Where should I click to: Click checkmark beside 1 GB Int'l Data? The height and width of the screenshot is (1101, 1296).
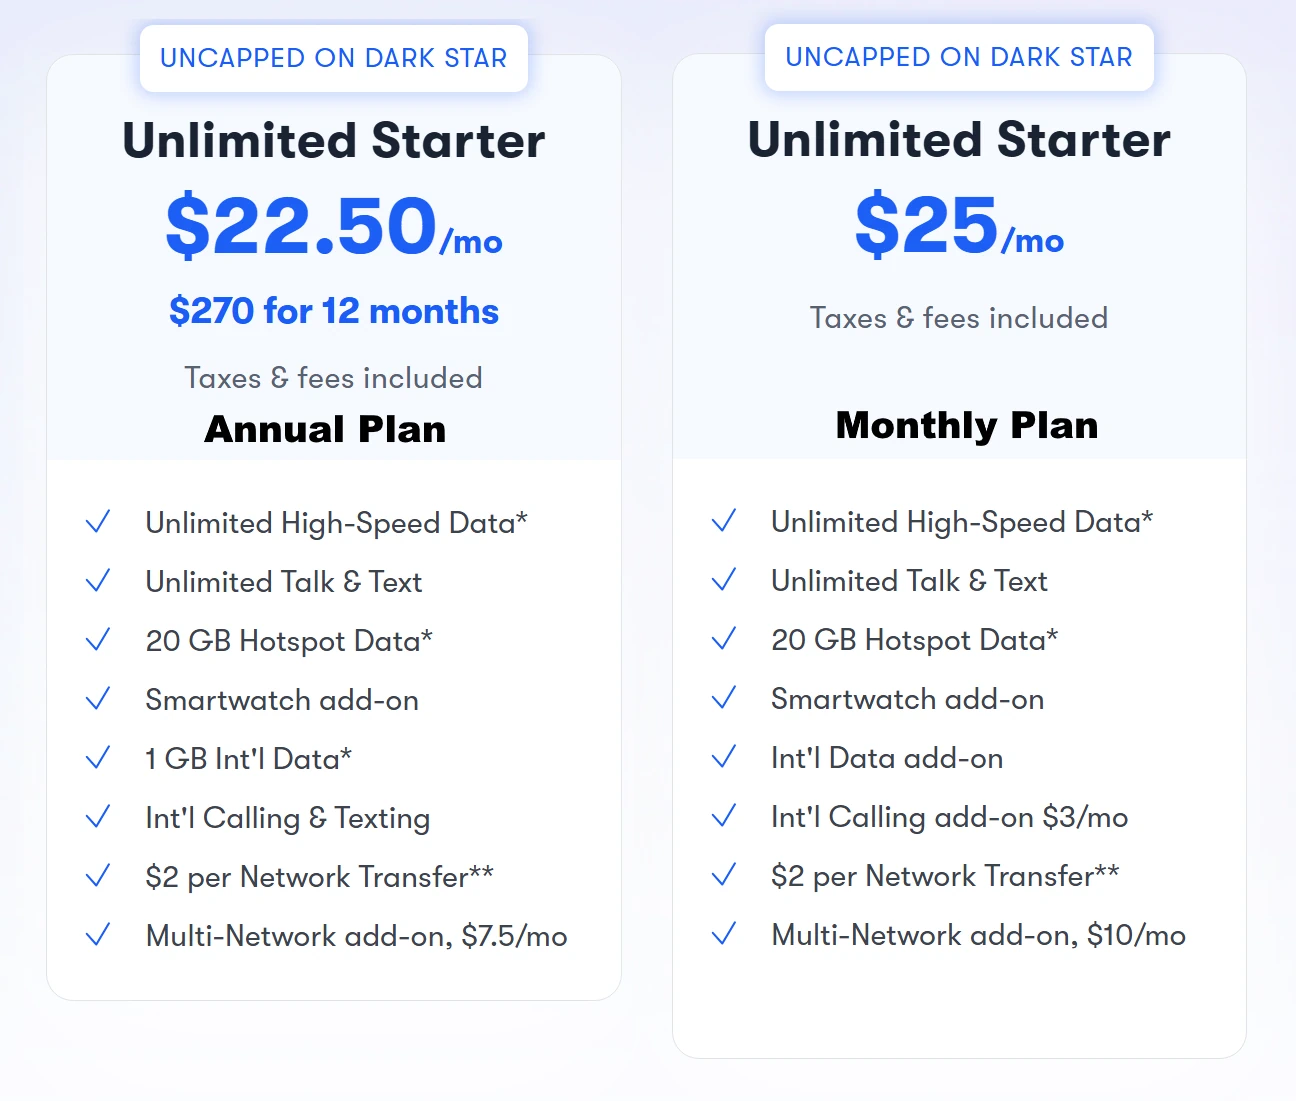click(98, 759)
